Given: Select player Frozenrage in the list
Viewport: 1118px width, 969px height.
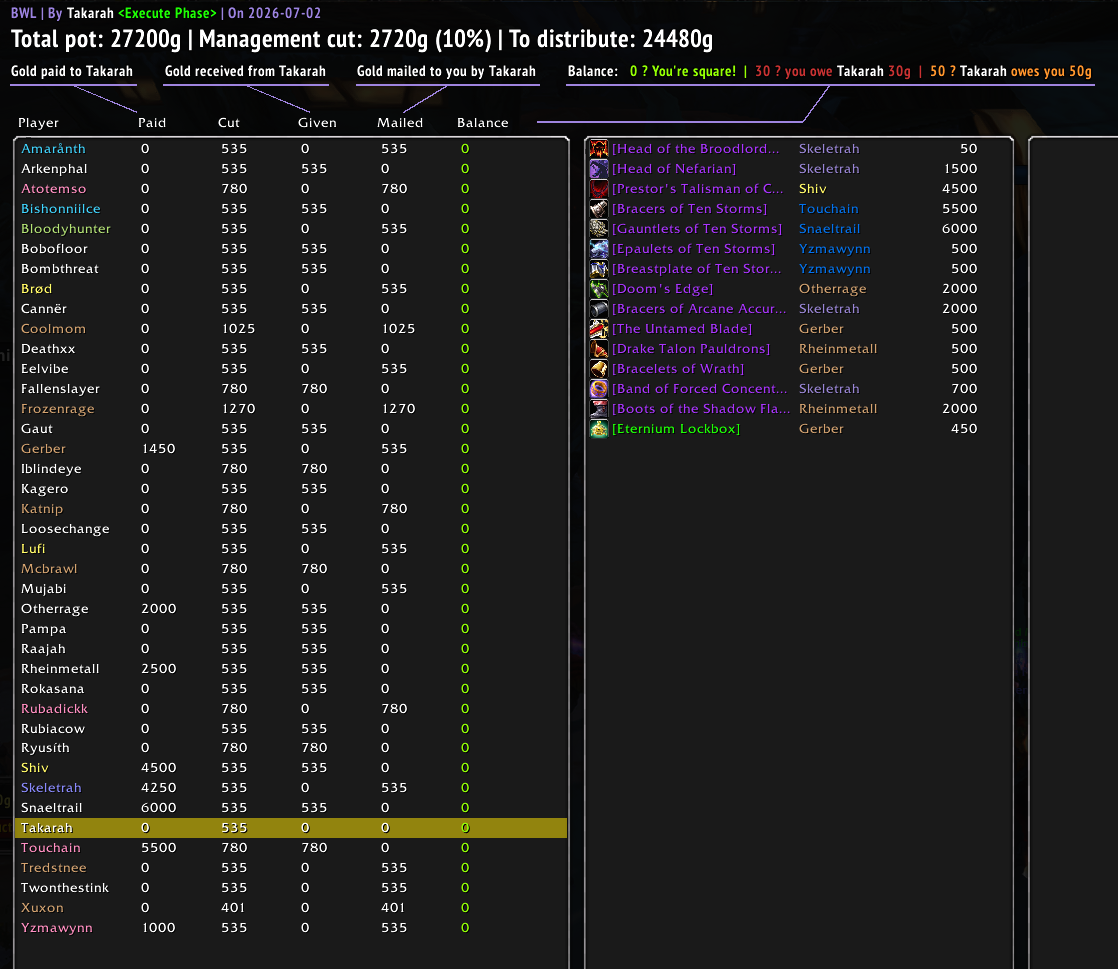Looking at the screenshot, I should tap(58, 408).
